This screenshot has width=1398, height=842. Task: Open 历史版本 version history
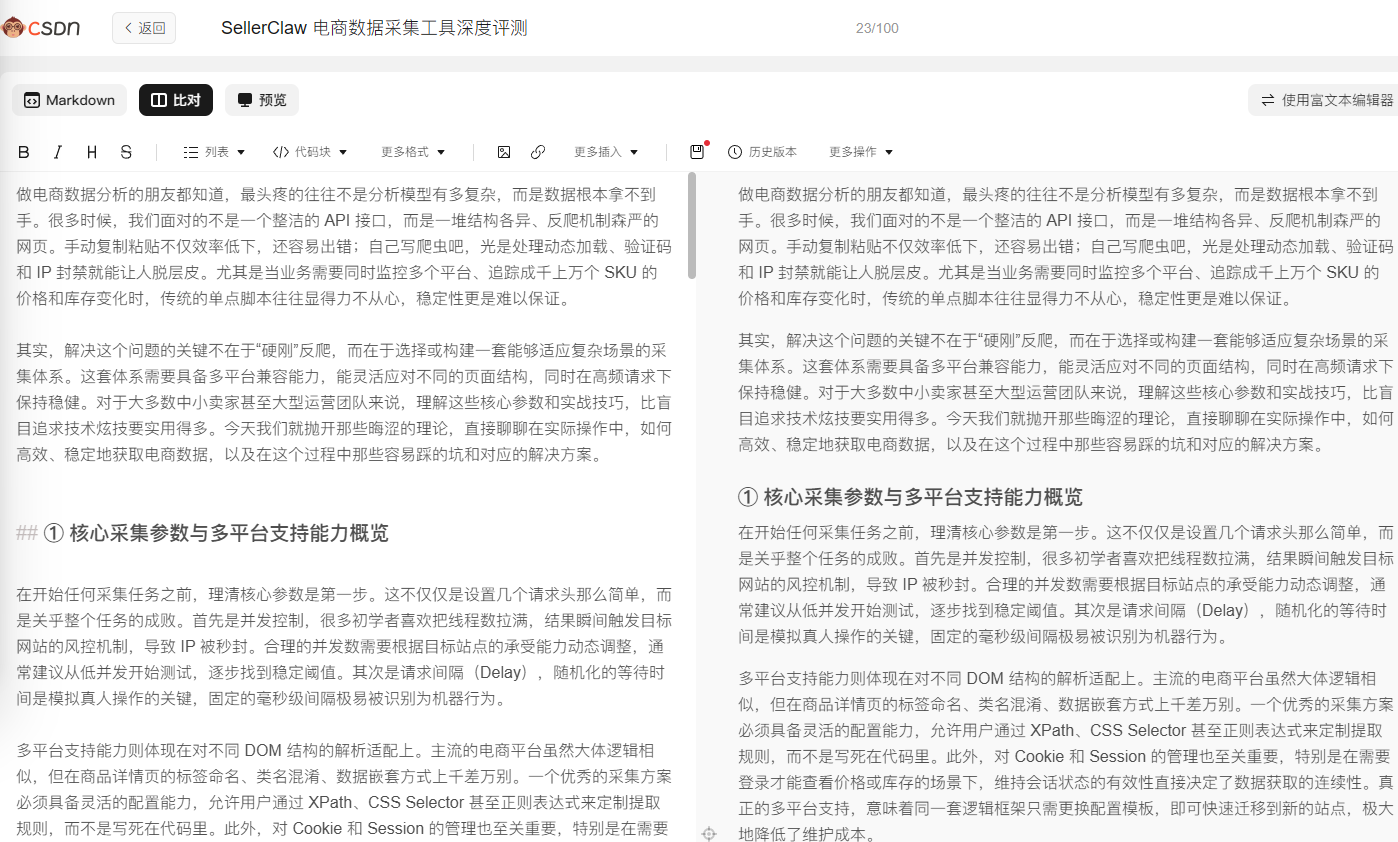tap(762, 152)
